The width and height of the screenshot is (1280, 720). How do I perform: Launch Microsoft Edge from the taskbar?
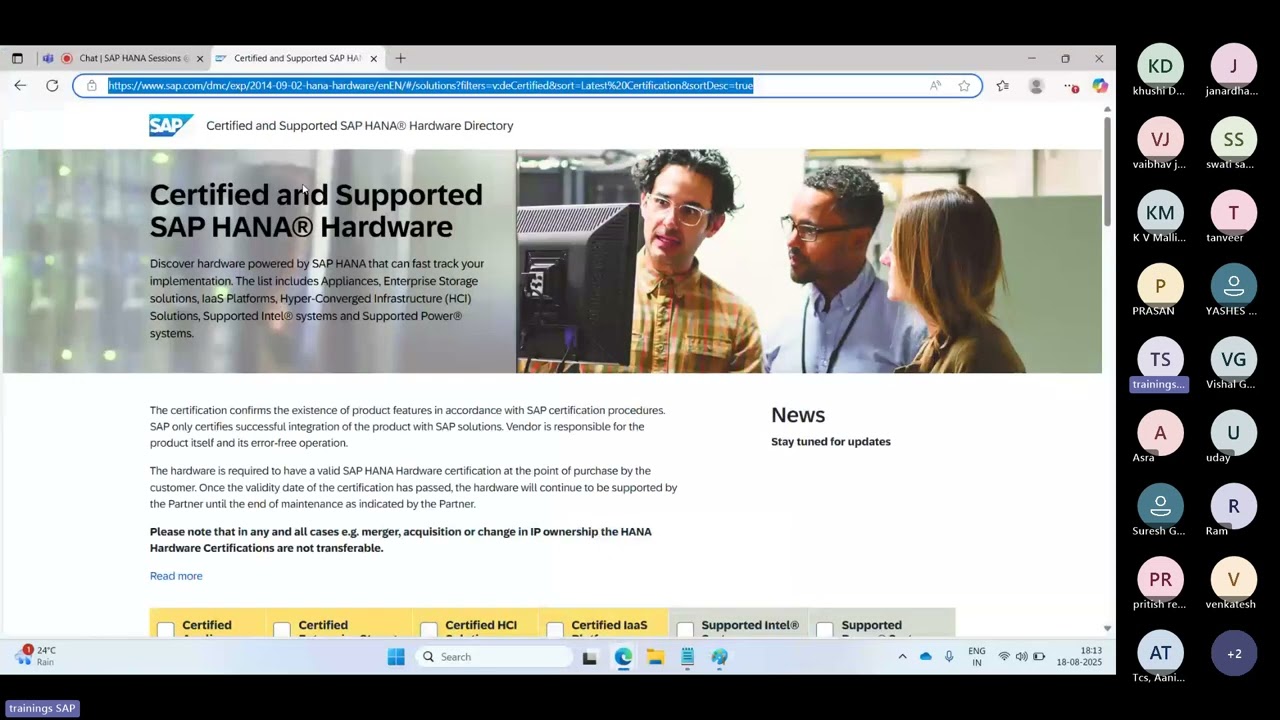(x=623, y=657)
